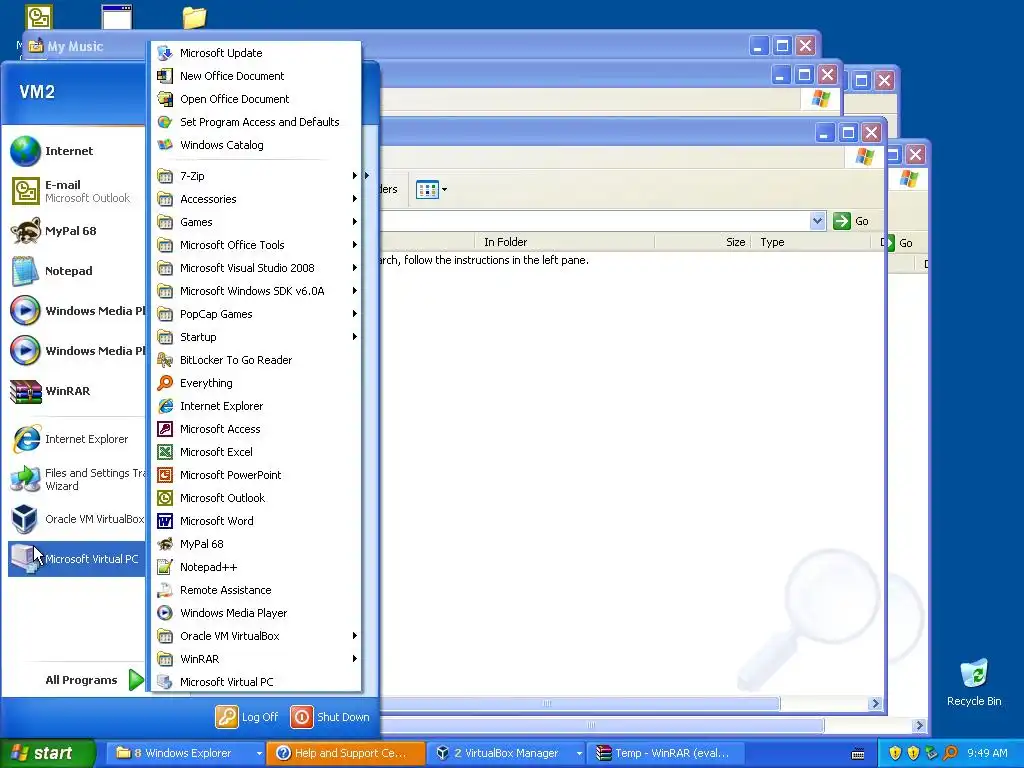1024x768 pixels.
Task: Expand Oracle VM VirtualBox folder submenu
Action: coord(256,635)
